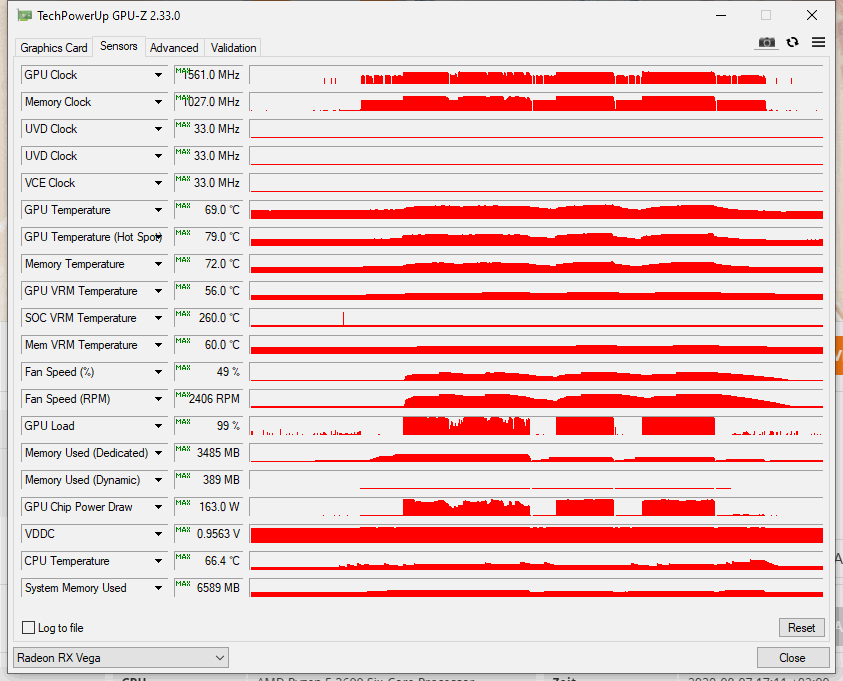The image size is (843, 681).
Task: Click the Fan Speed (RPM) history graph
Action: pyautogui.click(x=537, y=399)
